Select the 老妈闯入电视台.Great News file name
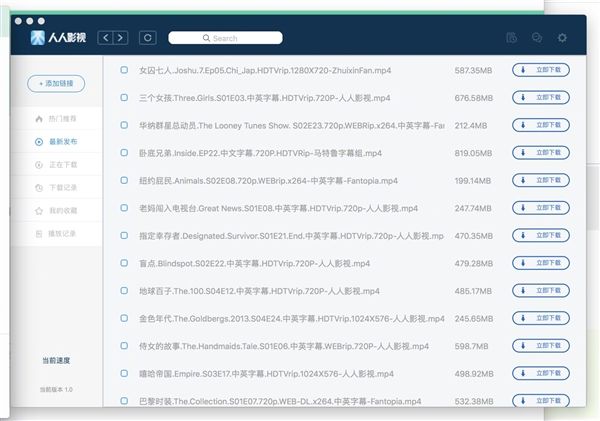 tap(278, 208)
